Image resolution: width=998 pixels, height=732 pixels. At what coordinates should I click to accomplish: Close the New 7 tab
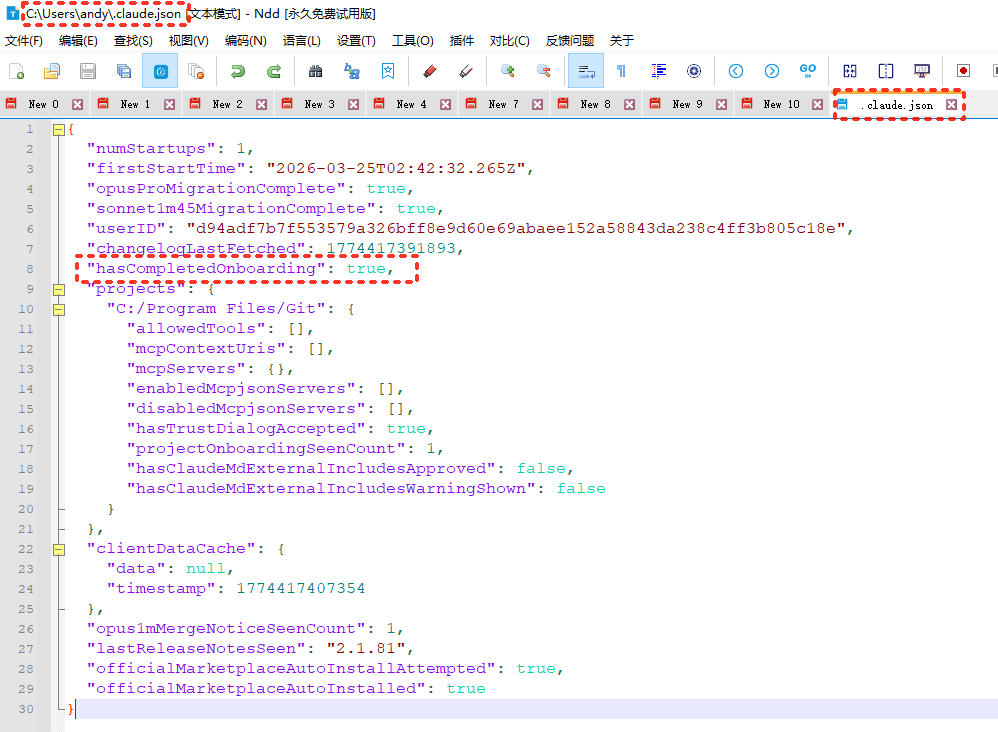tap(537, 104)
